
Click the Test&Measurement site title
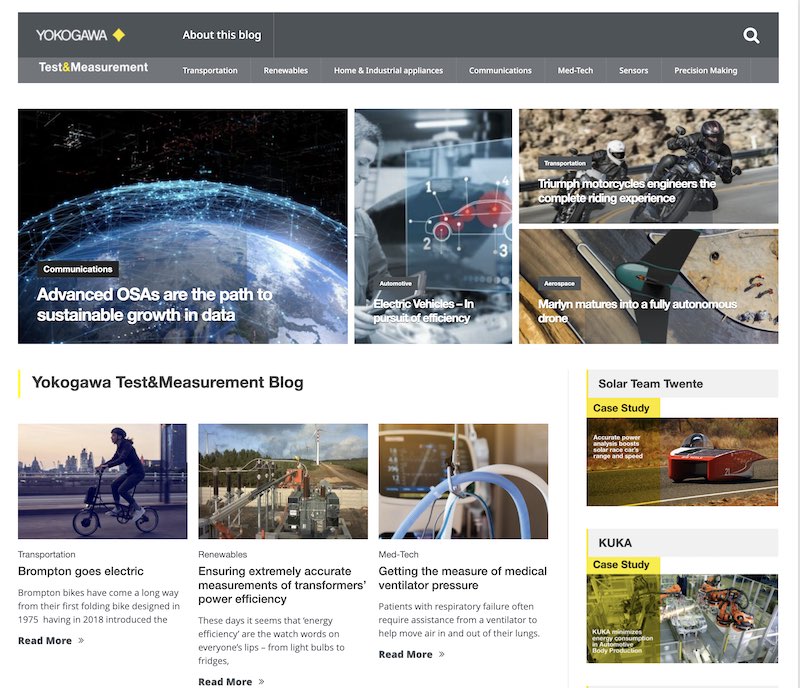(93, 68)
